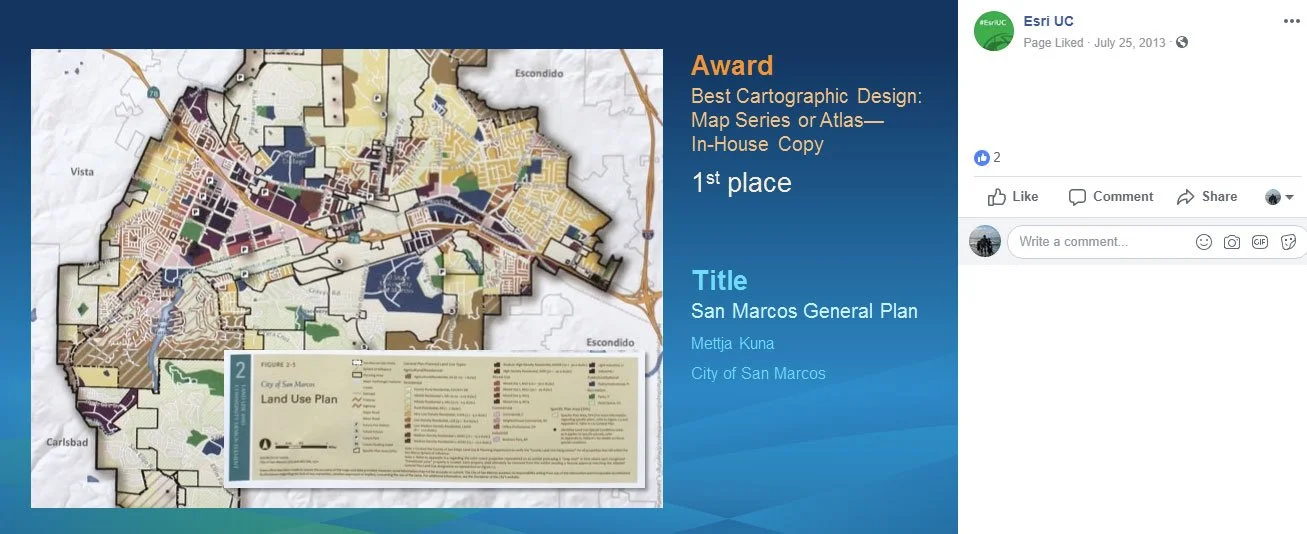The image size is (1307, 534).
Task: Open the comment-as profile selector dropdown
Action: tap(1279, 197)
